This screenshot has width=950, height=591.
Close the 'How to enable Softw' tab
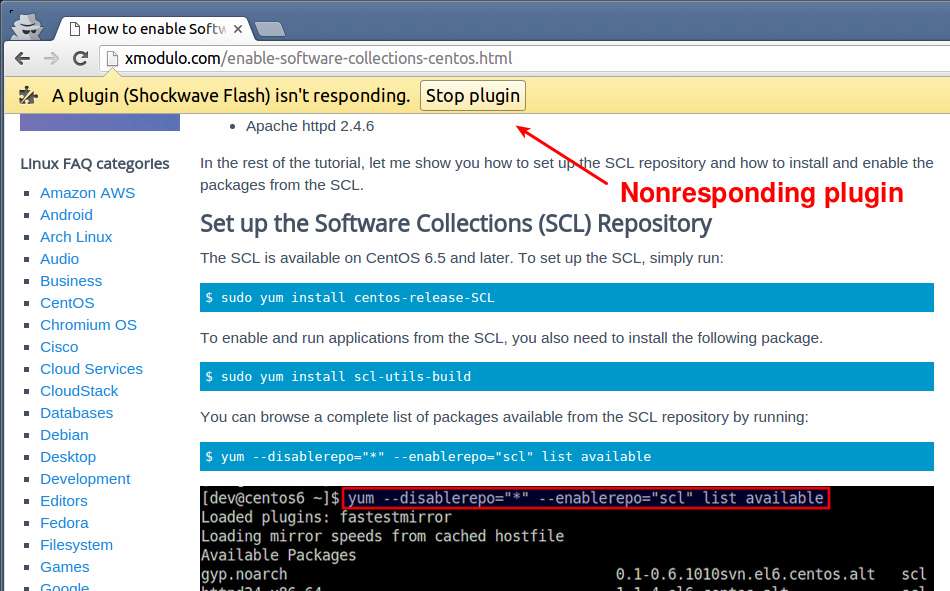pos(238,28)
